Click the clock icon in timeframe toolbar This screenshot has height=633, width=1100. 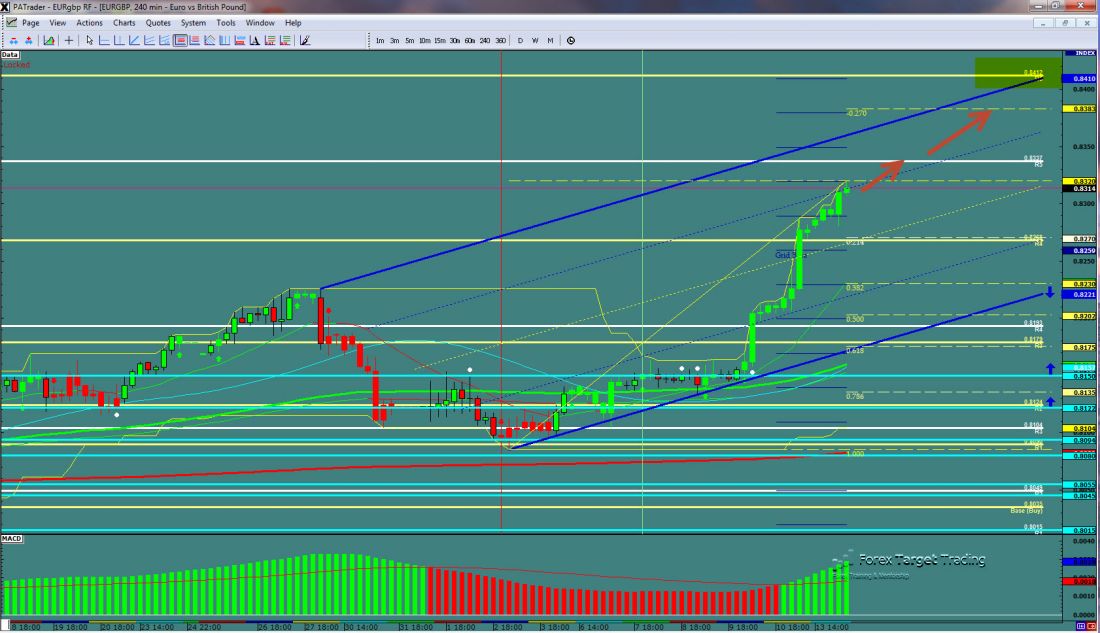tap(570, 41)
